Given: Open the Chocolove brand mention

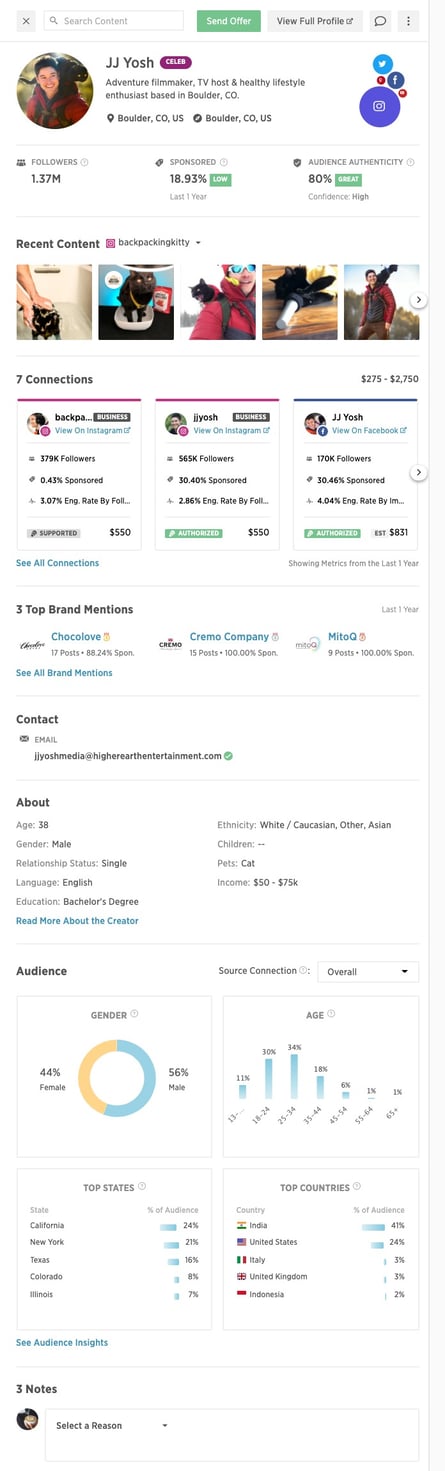Looking at the screenshot, I should click(x=75, y=636).
